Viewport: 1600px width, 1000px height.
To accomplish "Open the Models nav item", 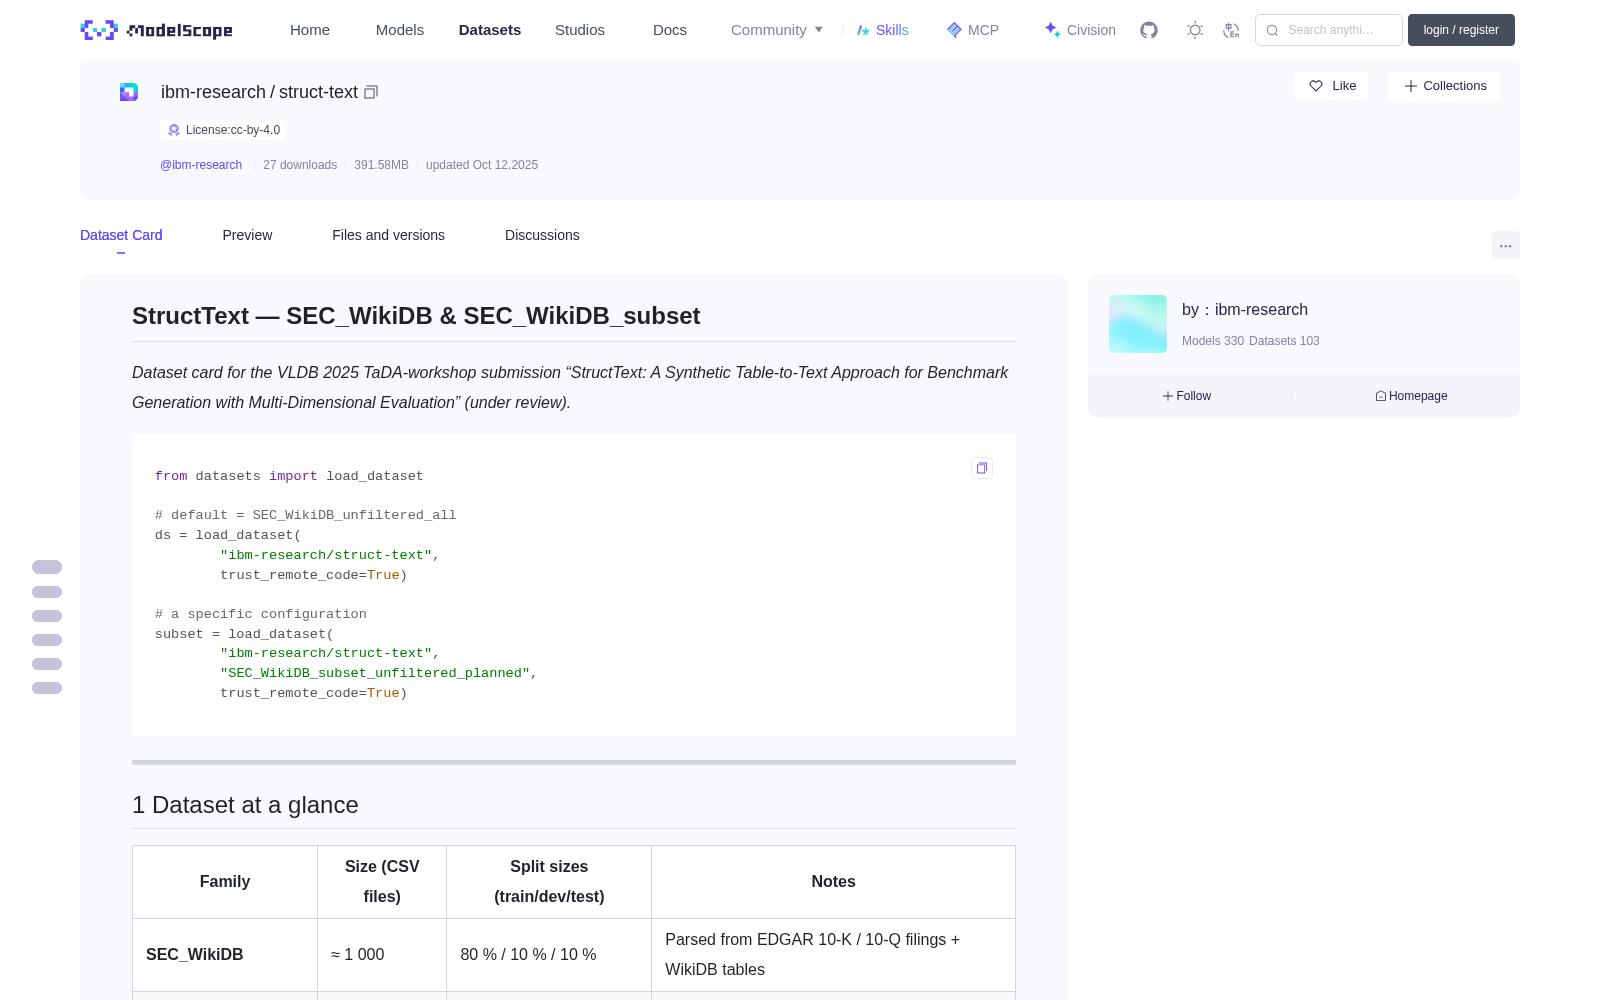I will (x=400, y=30).
